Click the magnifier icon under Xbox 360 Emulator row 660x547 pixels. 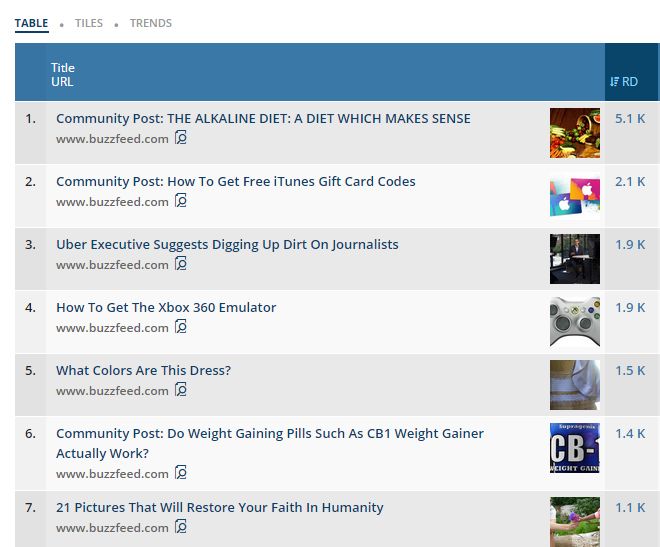[181, 328]
